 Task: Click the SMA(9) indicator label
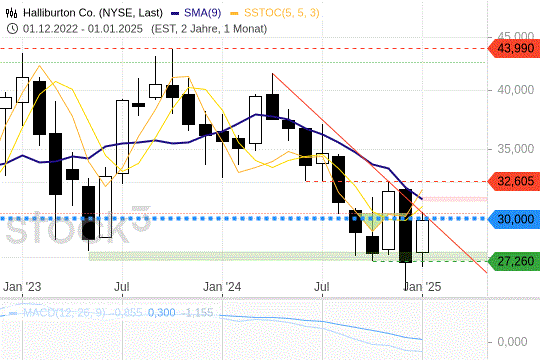[202, 13]
